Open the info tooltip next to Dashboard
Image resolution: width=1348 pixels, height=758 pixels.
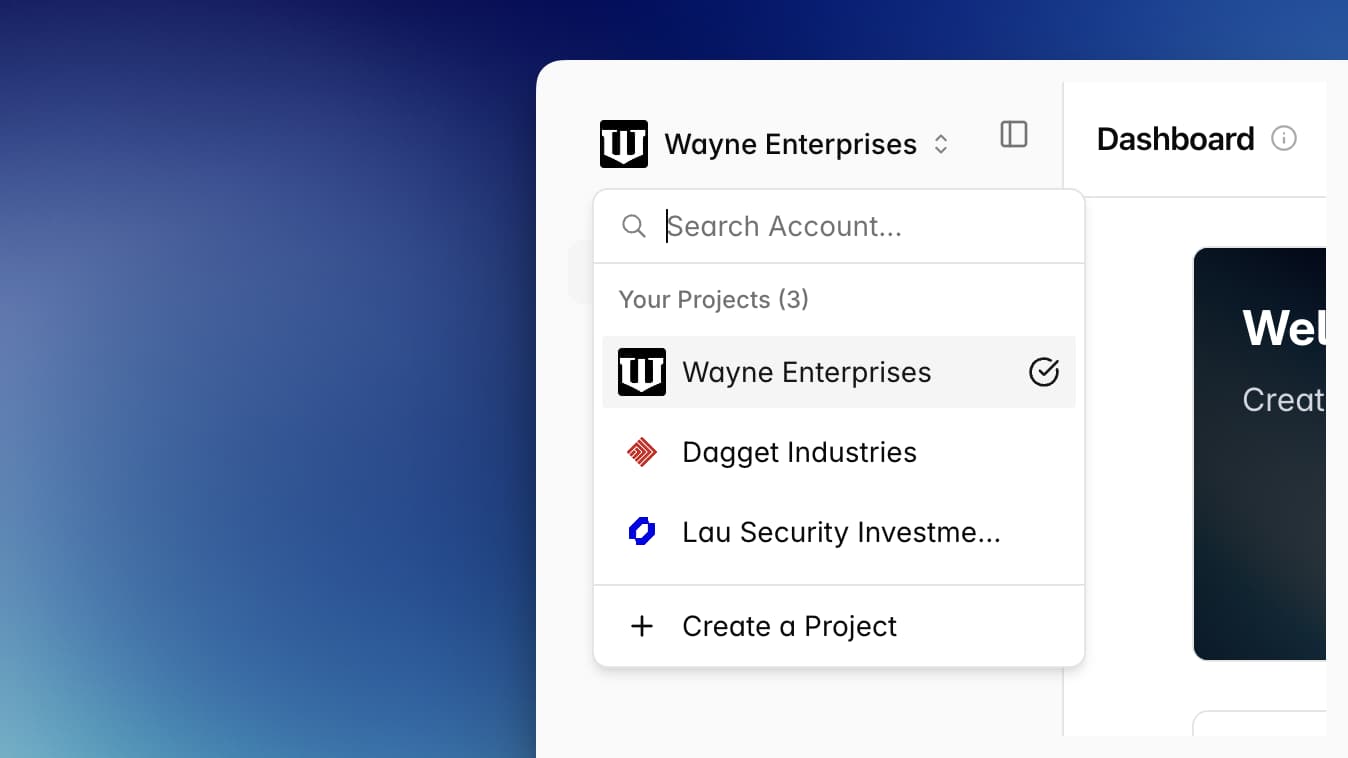1284,138
